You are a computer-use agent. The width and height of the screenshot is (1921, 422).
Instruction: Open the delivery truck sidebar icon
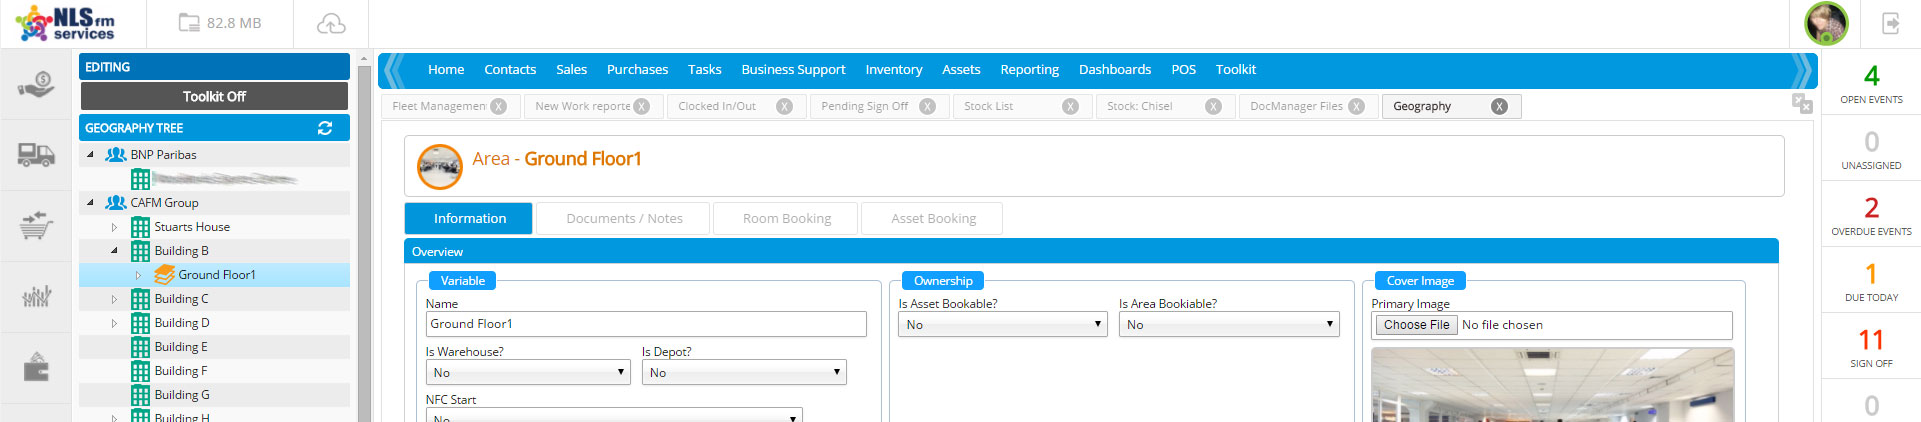coord(36,154)
